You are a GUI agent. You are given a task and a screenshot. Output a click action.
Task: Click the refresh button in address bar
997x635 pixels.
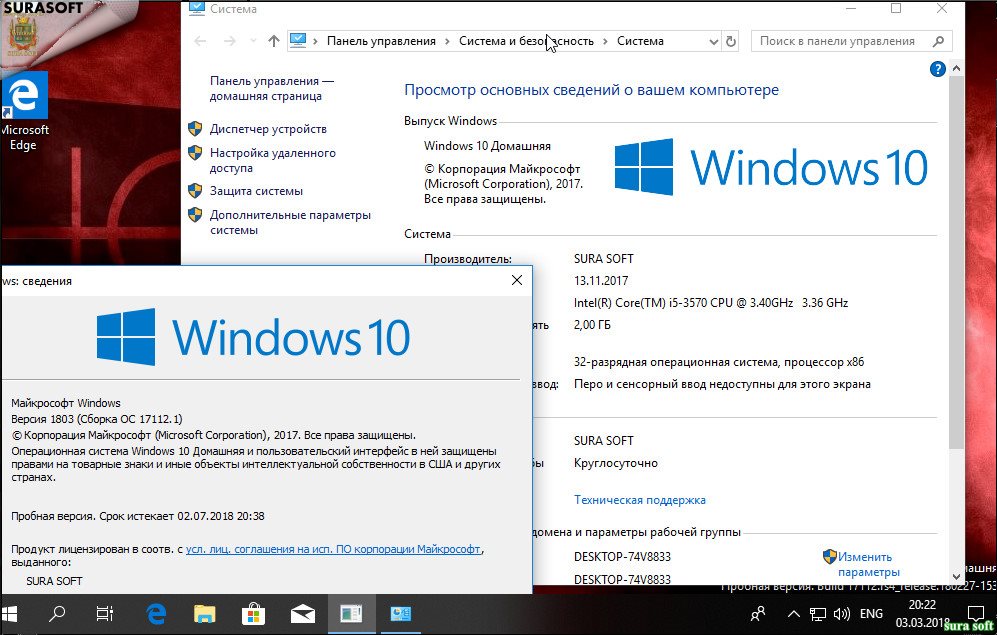(731, 41)
